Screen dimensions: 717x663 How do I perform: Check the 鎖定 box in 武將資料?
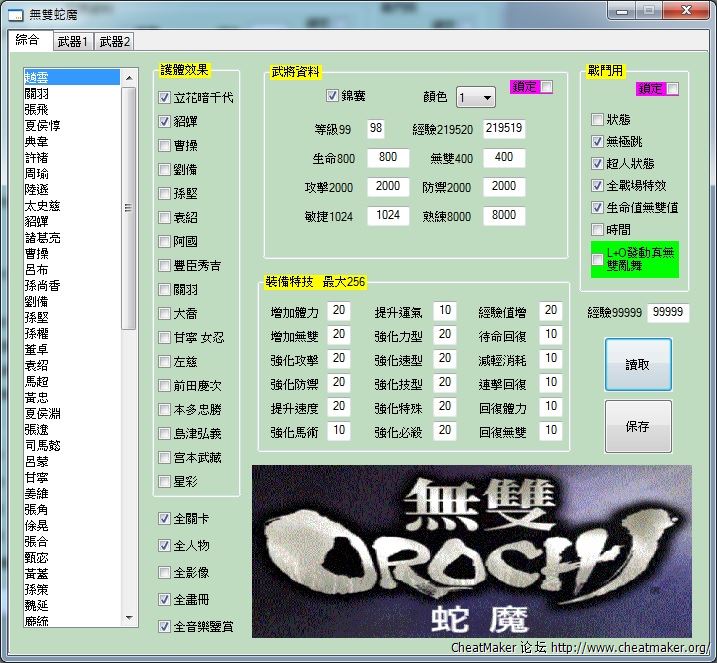(547, 87)
